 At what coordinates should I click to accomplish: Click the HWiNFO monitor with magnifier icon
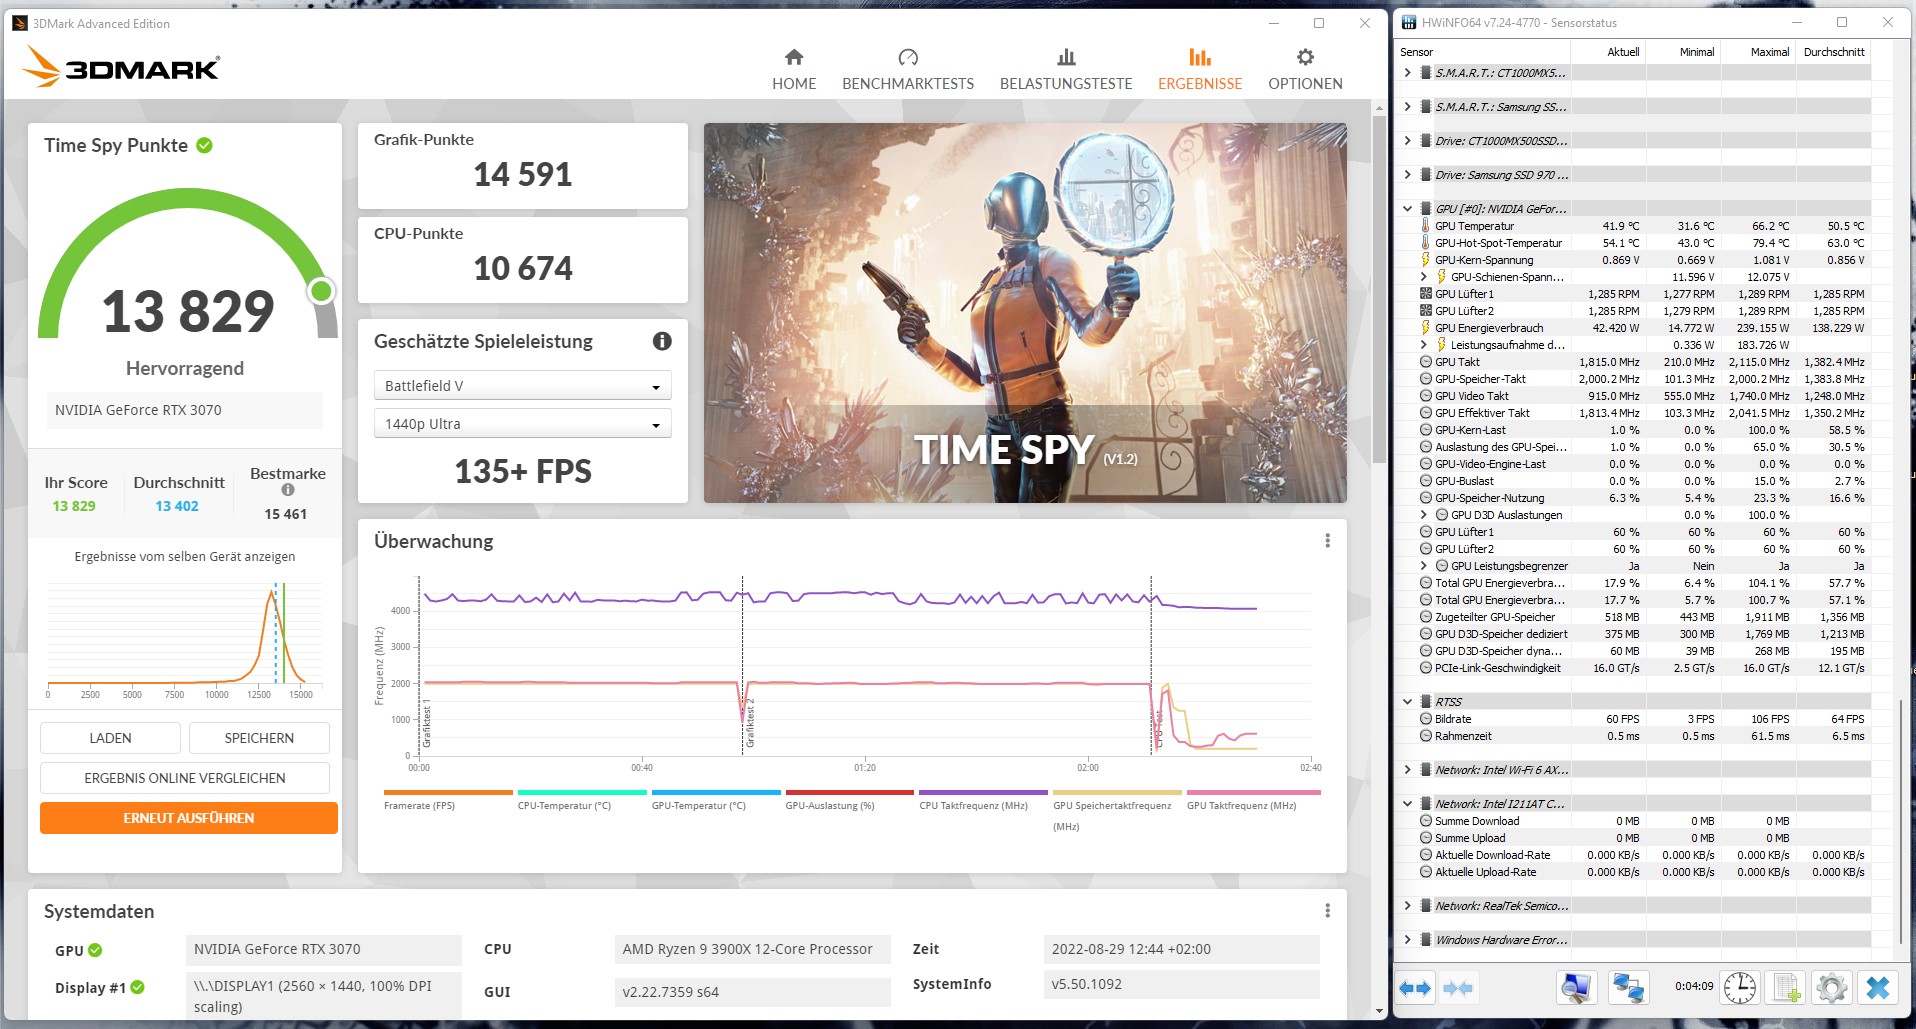click(1577, 988)
